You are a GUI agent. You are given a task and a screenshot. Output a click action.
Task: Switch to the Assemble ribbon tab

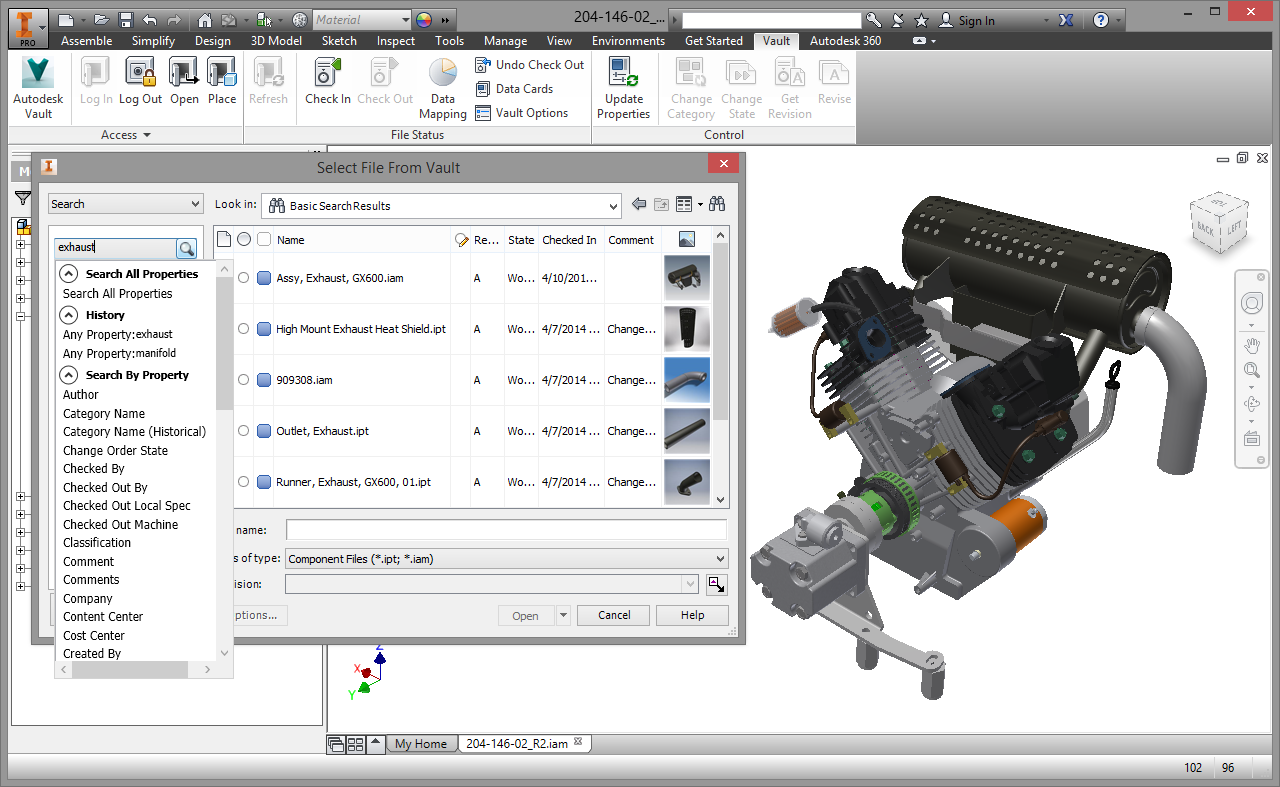point(87,41)
